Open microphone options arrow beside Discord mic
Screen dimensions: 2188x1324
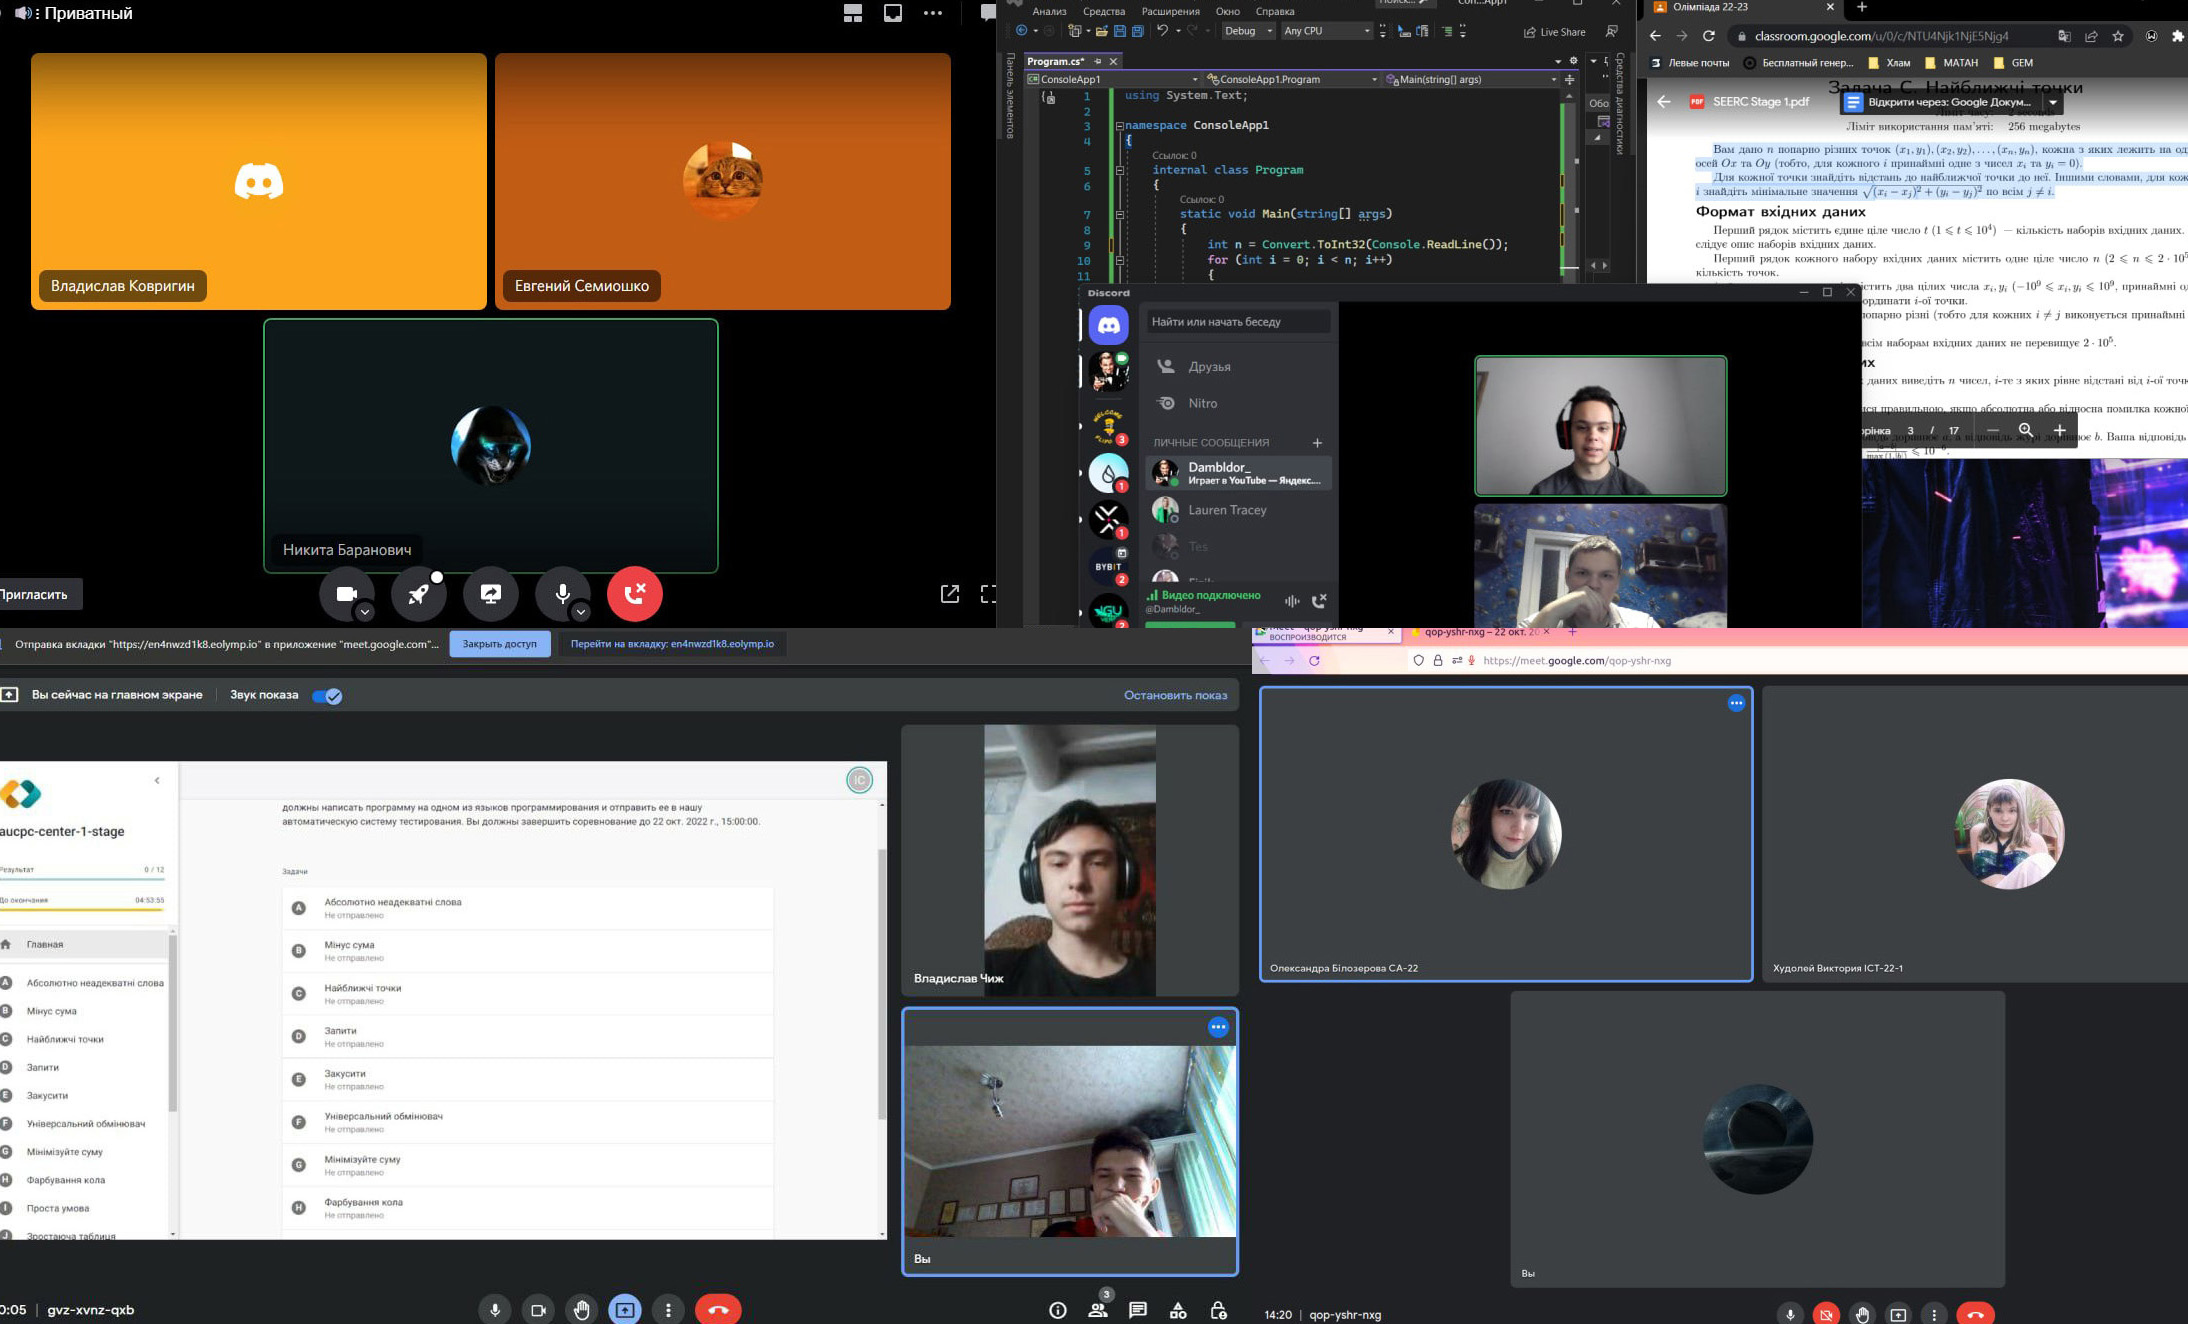tap(581, 611)
